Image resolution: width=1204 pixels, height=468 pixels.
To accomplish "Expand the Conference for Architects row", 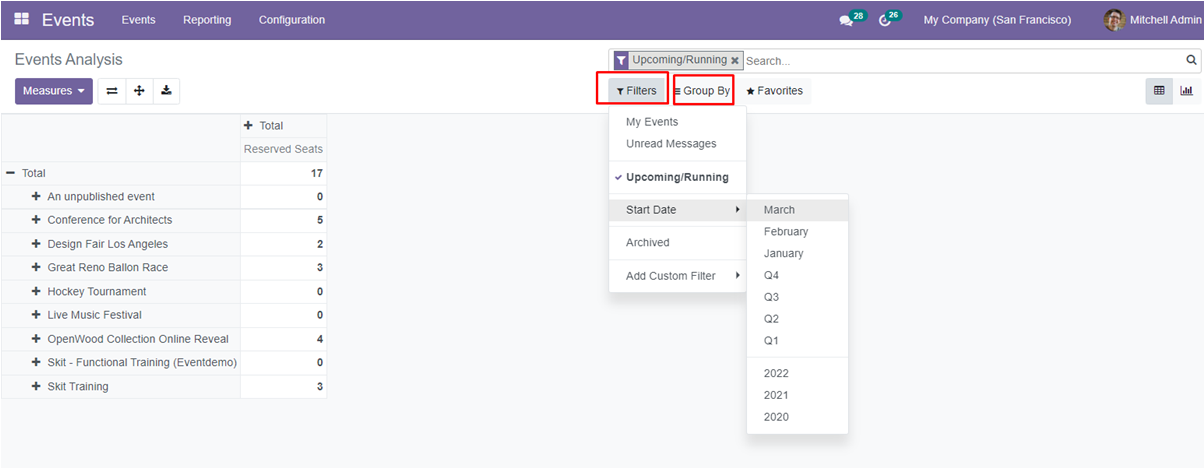I will [36, 220].
